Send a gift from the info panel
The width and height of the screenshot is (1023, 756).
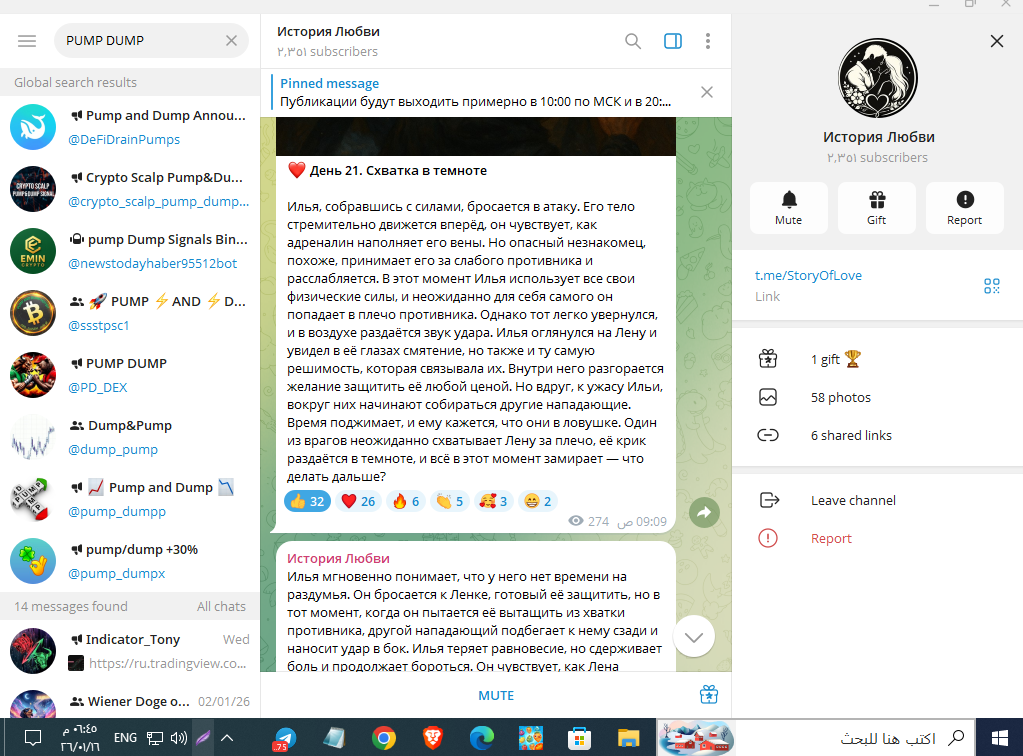click(876, 208)
